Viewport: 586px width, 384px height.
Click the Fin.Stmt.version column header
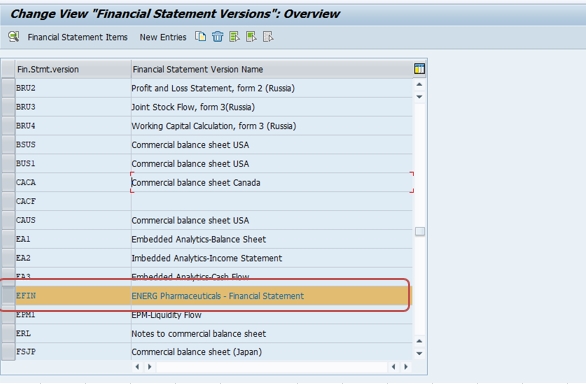[73, 69]
